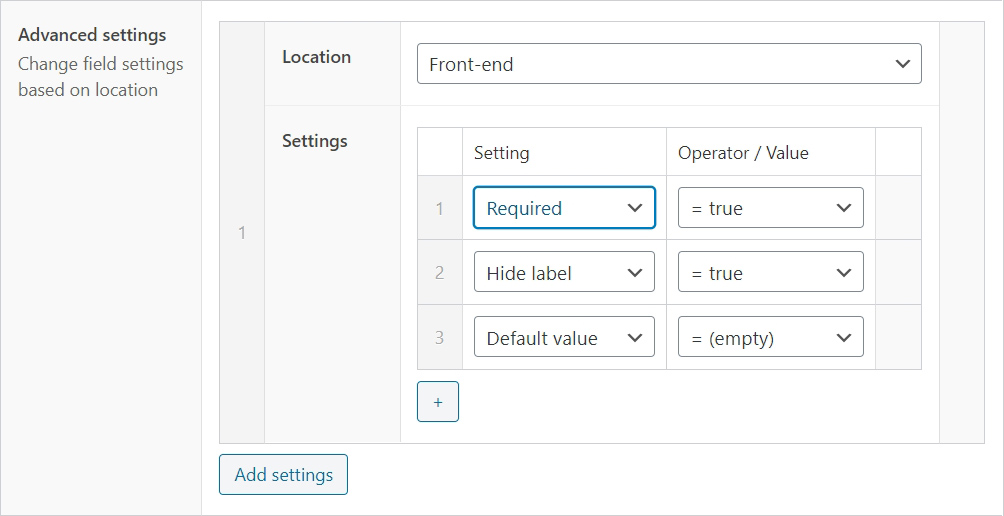The height and width of the screenshot is (516, 1004).
Task: Click the empty action cell in Default value row
Action: (898, 338)
